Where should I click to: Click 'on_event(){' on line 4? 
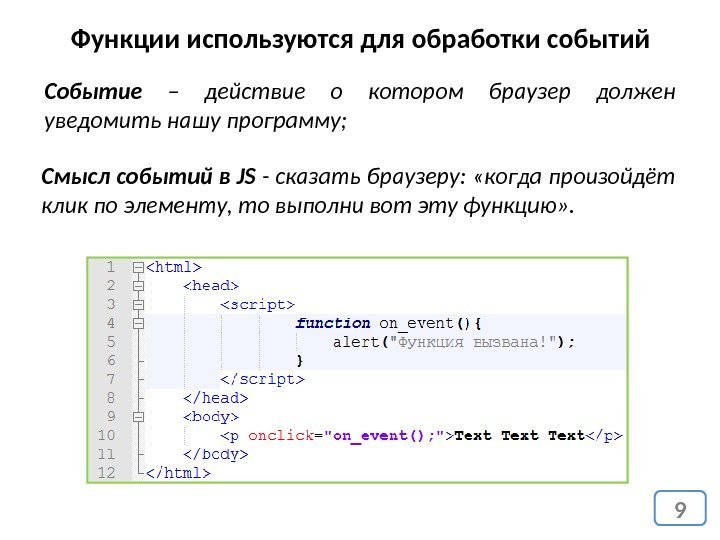tap(430, 324)
